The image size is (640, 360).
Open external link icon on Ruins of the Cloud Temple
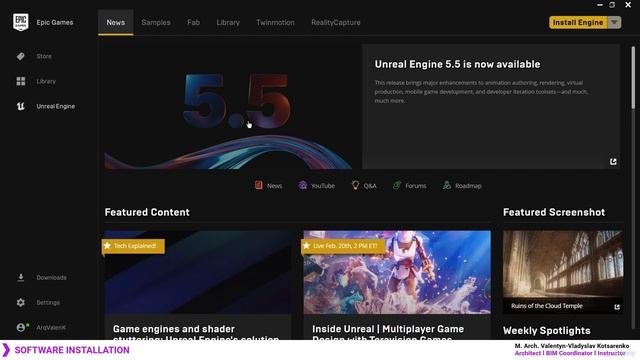pos(617,307)
